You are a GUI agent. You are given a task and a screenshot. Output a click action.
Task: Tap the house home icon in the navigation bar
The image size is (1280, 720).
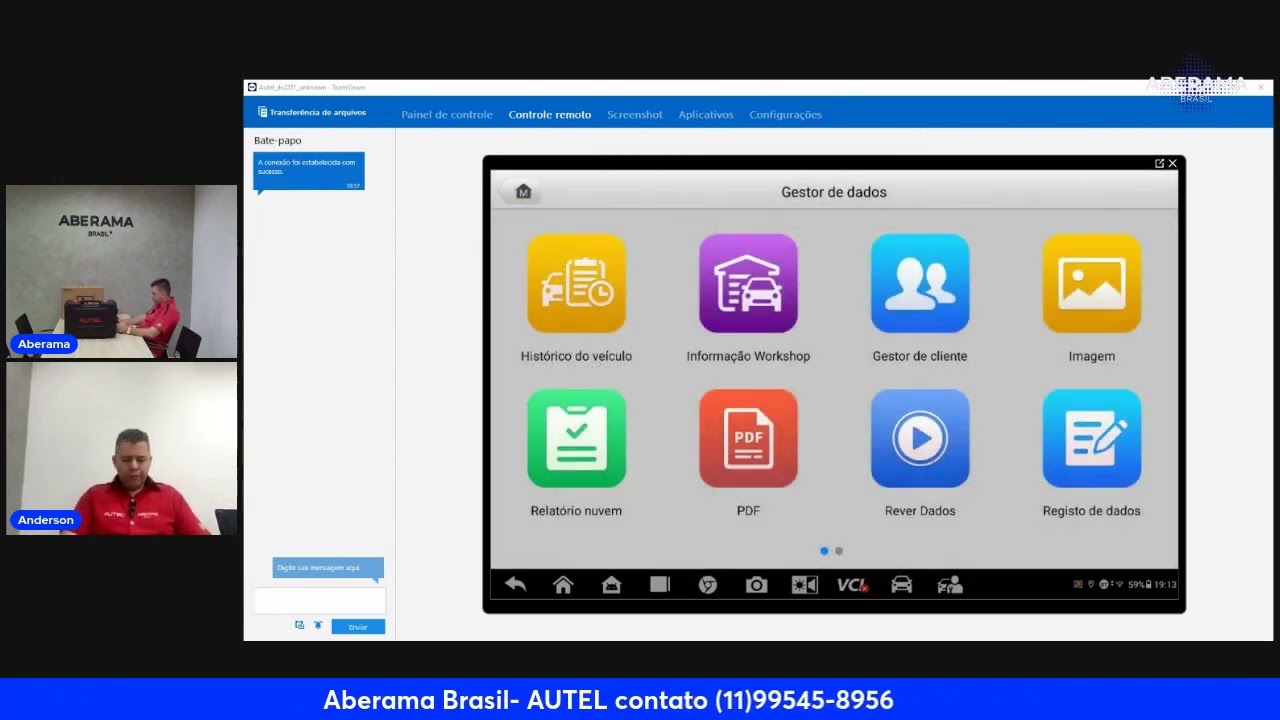(563, 585)
